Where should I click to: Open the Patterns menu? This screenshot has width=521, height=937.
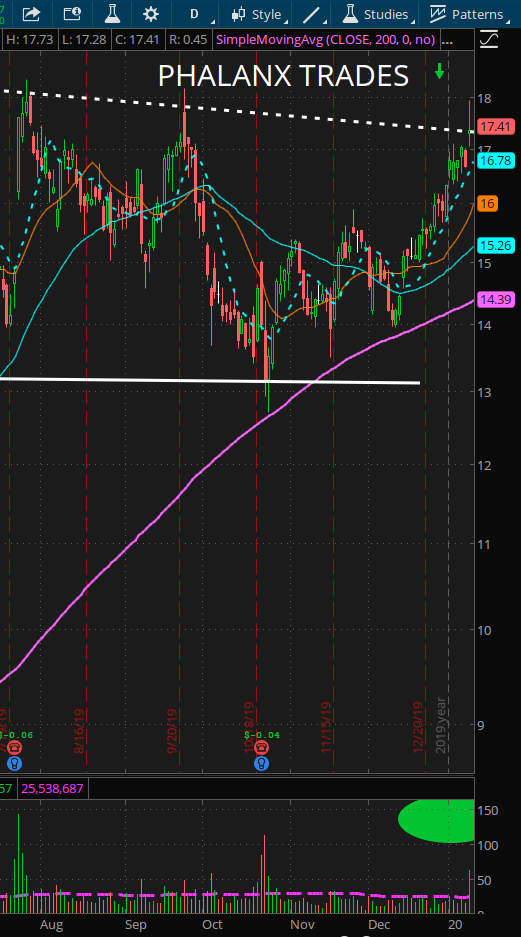tap(468, 14)
